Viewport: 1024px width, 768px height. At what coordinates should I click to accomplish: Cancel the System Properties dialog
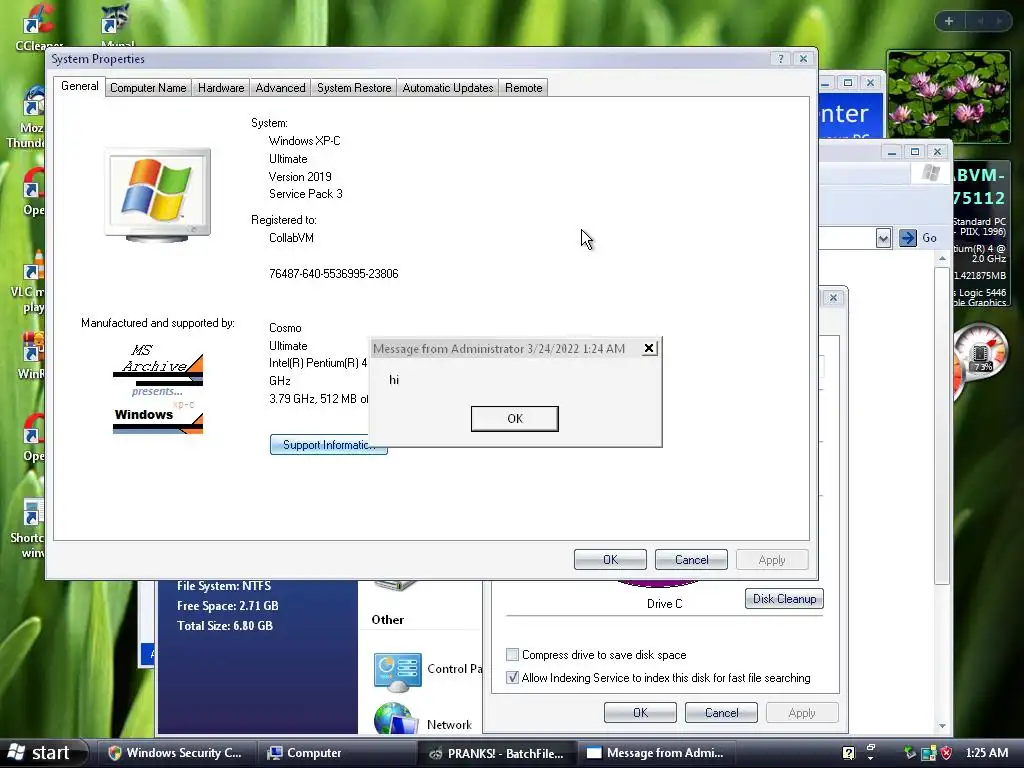point(691,560)
